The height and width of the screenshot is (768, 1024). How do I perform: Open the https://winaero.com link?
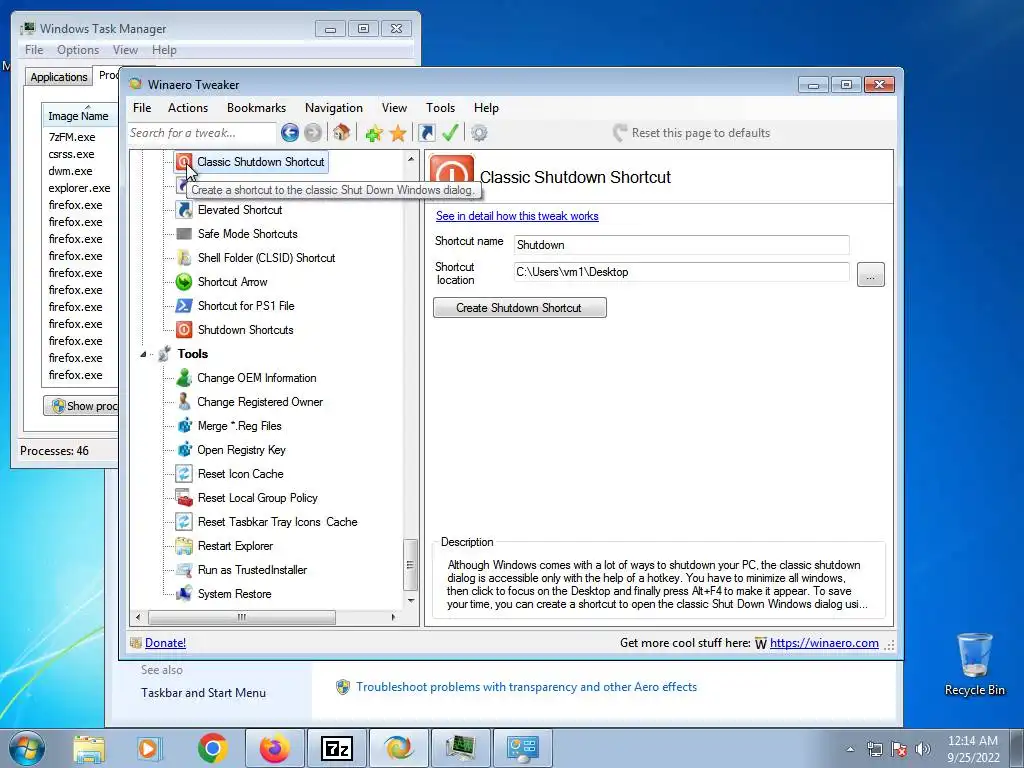pos(824,643)
